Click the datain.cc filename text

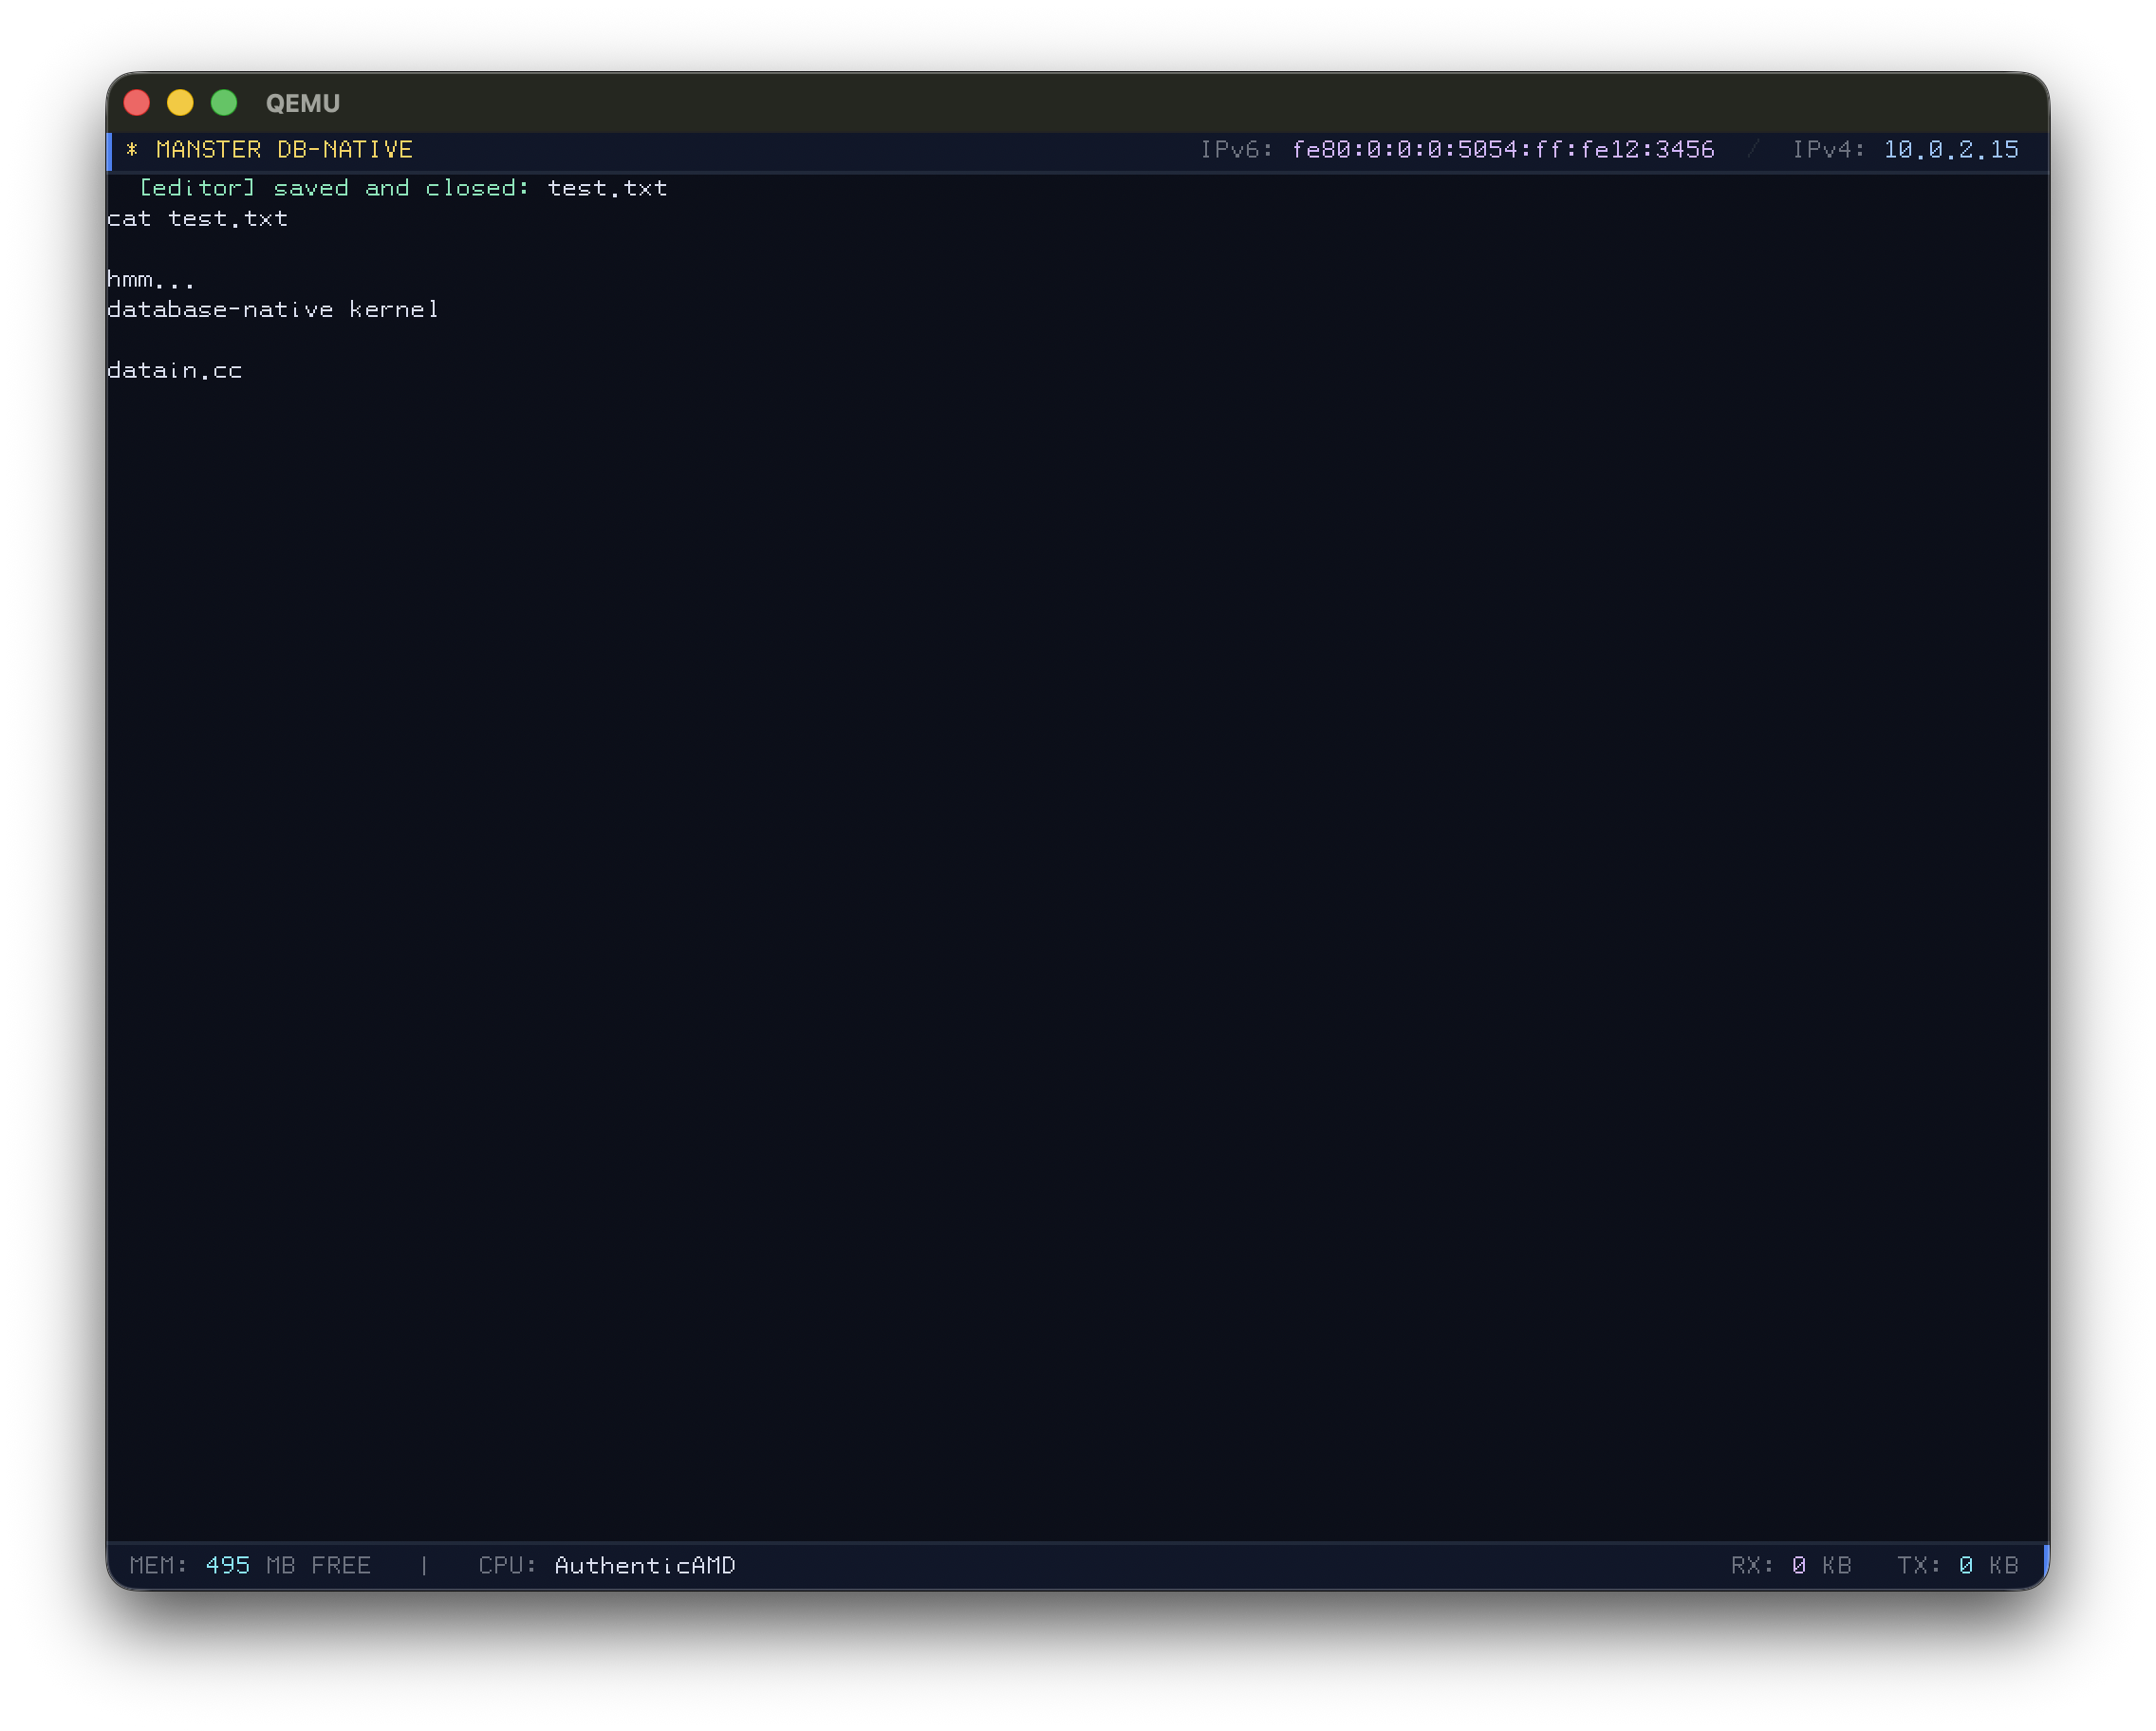175,369
